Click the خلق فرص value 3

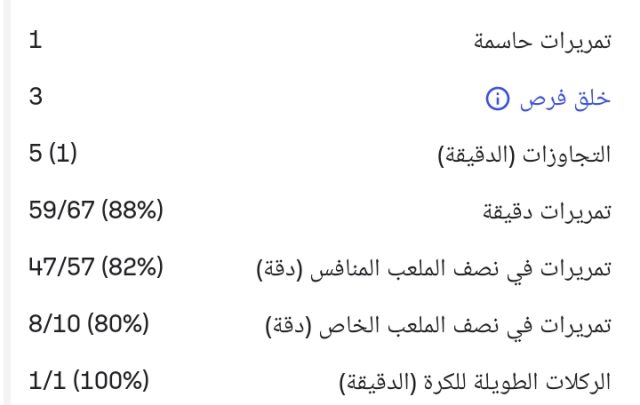pos(37,97)
